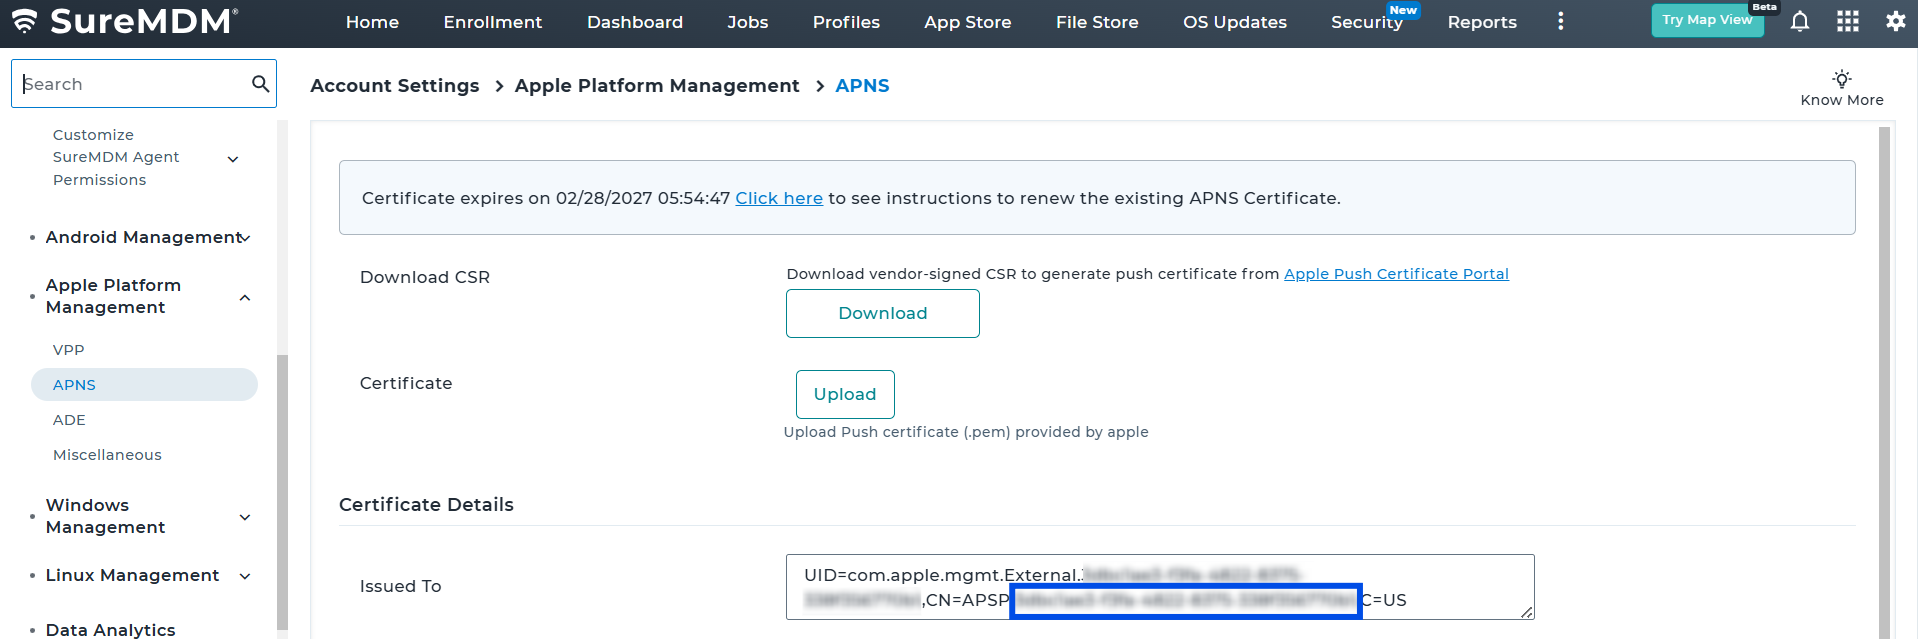Expand Linux Management section
This screenshot has width=1918, height=639.
click(245, 576)
